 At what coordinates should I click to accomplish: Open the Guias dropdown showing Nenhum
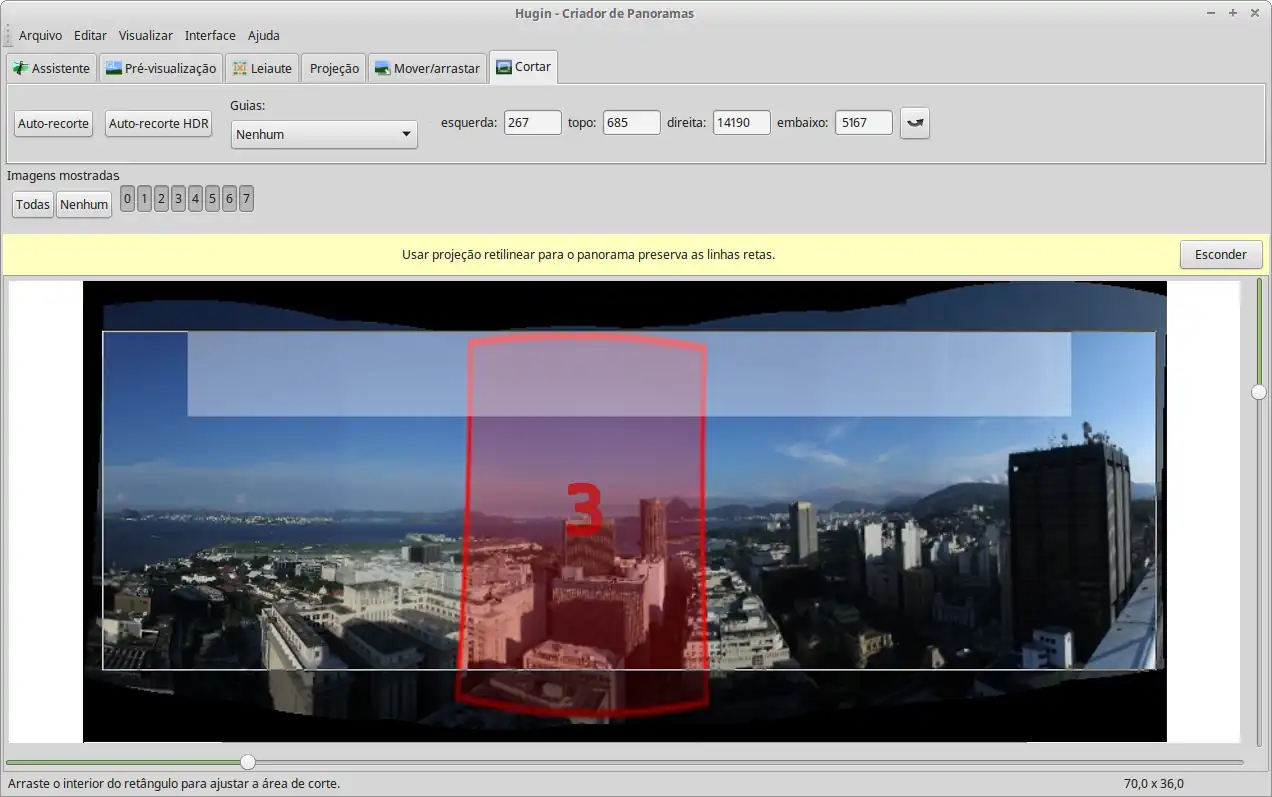tap(324, 134)
